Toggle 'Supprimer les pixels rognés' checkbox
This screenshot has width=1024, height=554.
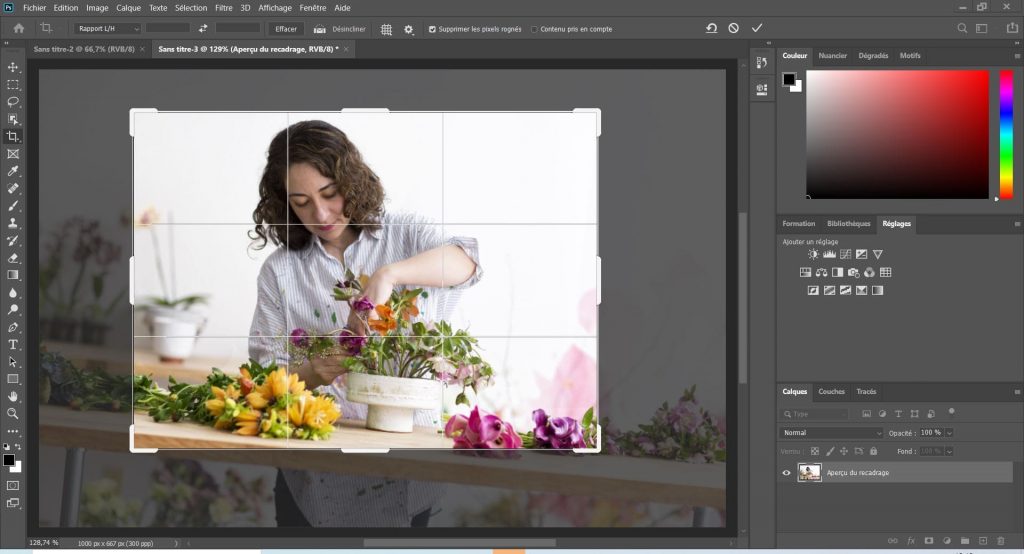[x=432, y=29]
